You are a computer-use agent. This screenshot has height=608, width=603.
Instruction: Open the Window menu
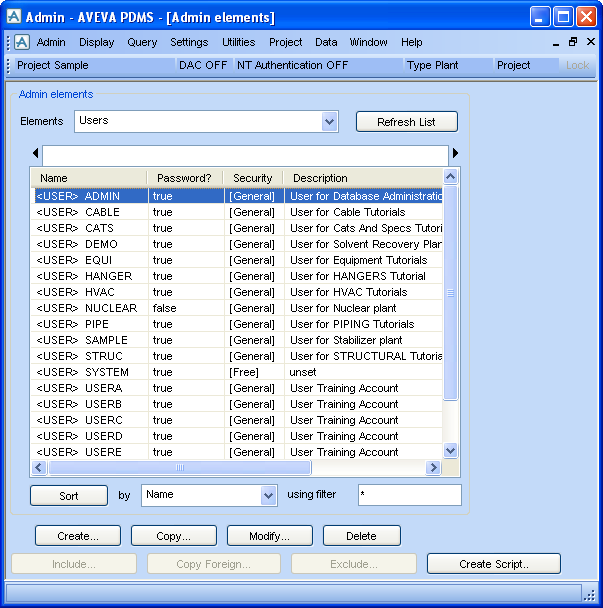(368, 42)
